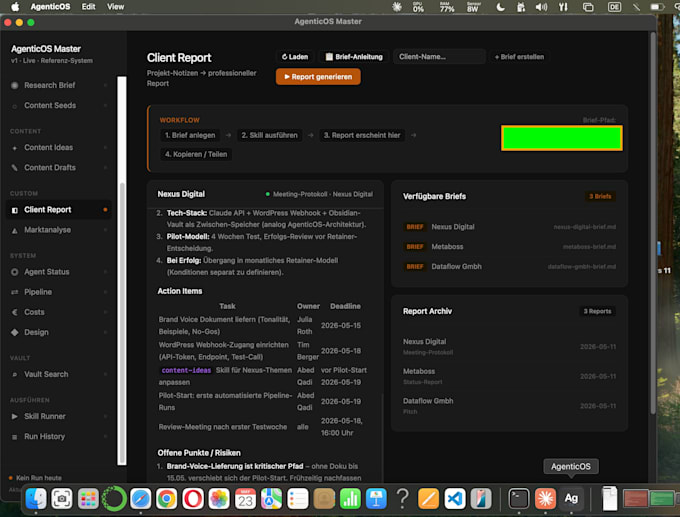Select Client Report sidebar item

59,209
